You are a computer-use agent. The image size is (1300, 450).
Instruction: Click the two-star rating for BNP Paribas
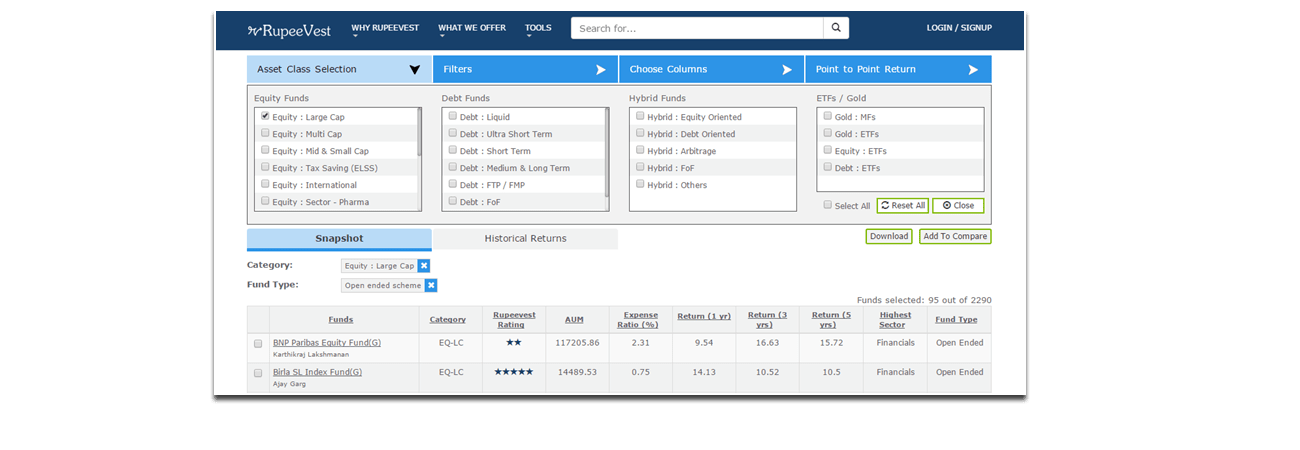click(514, 342)
